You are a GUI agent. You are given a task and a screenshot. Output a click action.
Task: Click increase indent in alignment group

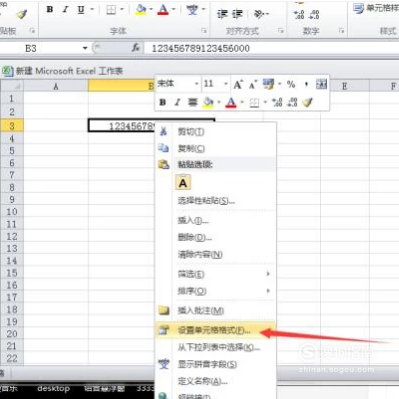(x=237, y=14)
